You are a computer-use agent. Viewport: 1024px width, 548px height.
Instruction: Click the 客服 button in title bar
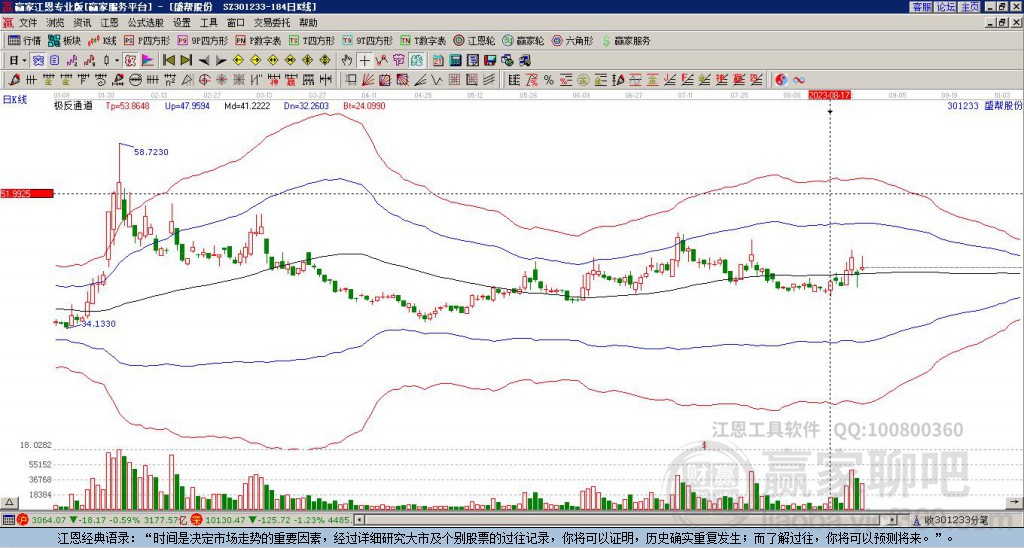[922, 7]
